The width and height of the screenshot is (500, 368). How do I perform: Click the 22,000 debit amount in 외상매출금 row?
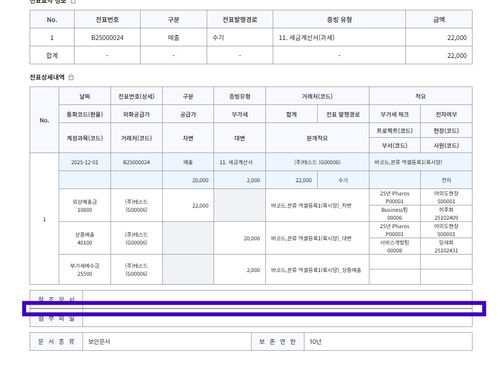(x=188, y=206)
